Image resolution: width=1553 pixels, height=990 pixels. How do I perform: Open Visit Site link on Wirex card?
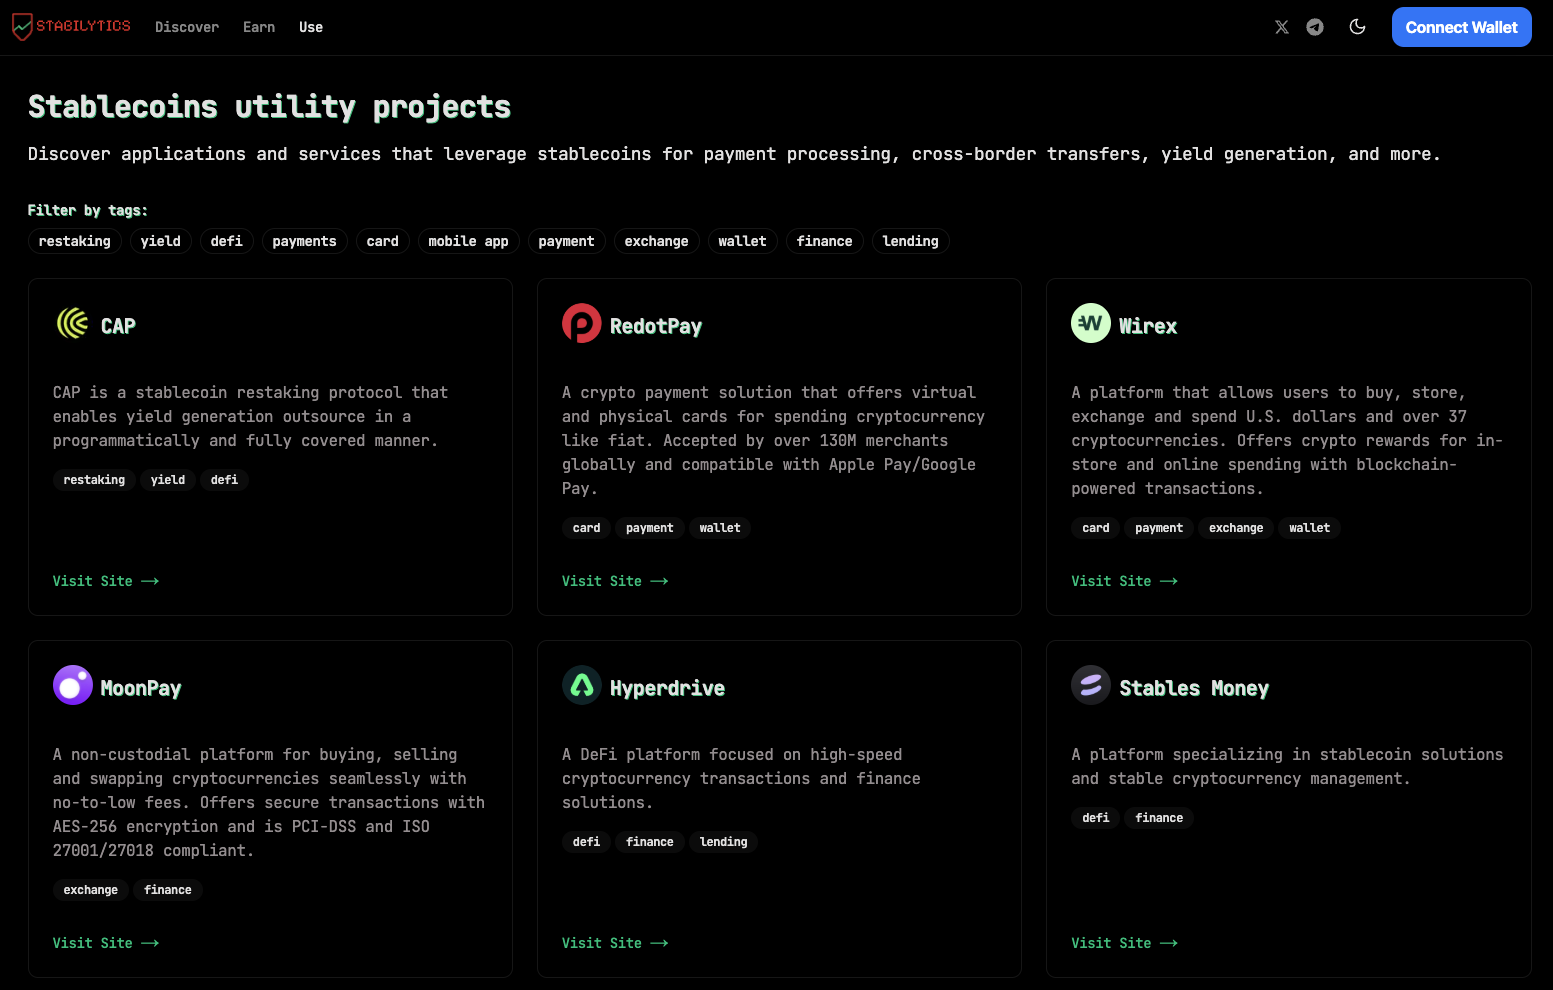[x=1124, y=581]
